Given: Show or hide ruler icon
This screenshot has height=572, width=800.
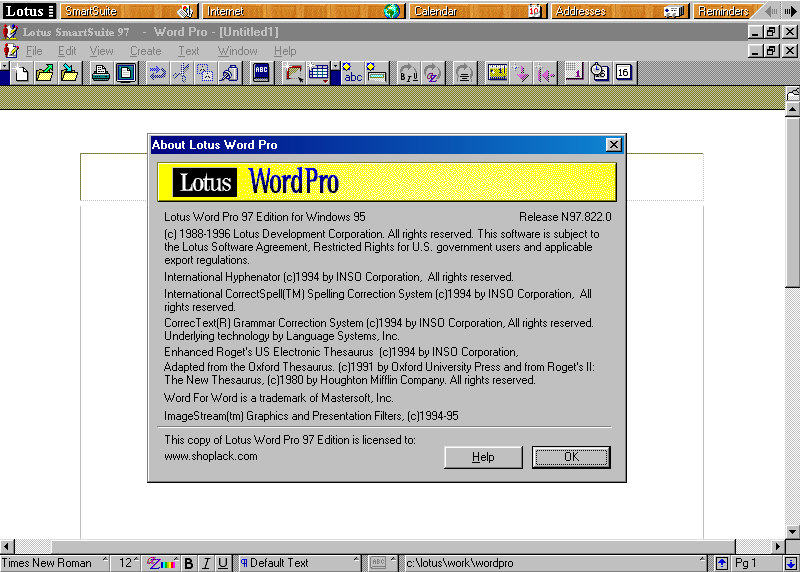Looking at the screenshot, I should tap(496, 73).
